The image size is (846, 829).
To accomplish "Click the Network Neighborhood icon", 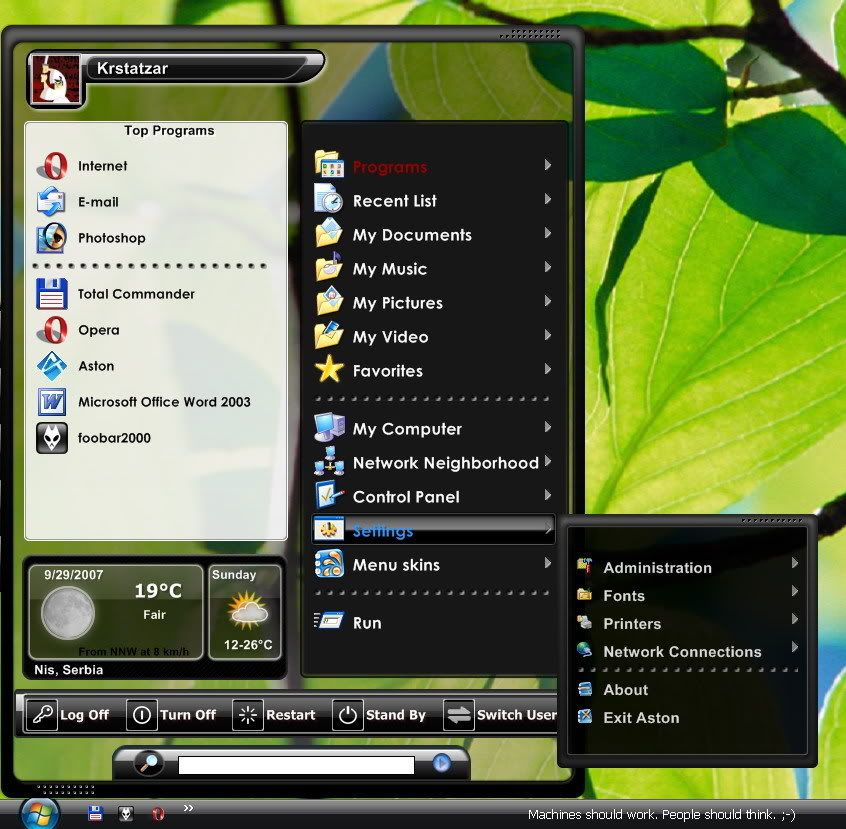I will coord(329,461).
